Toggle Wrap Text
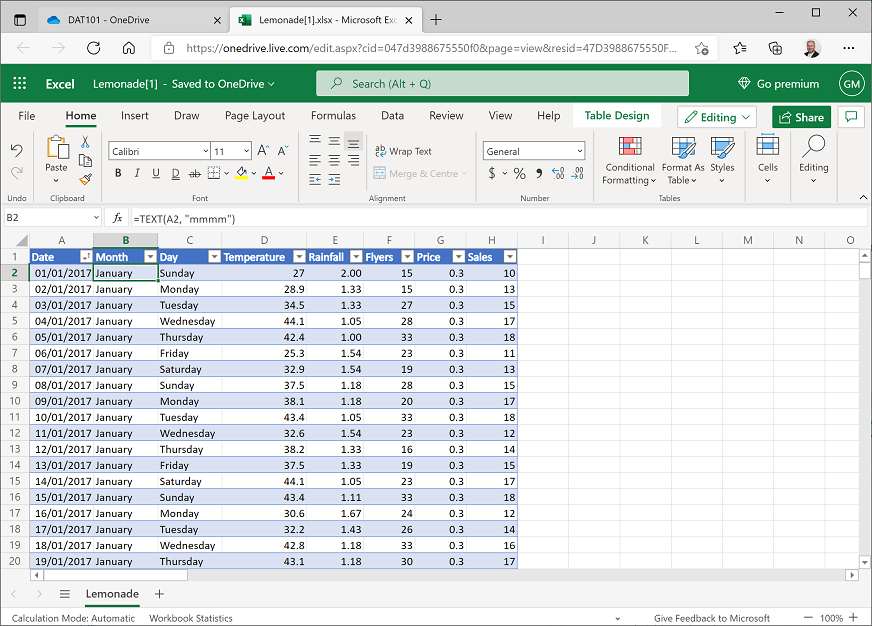 point(404,151)
